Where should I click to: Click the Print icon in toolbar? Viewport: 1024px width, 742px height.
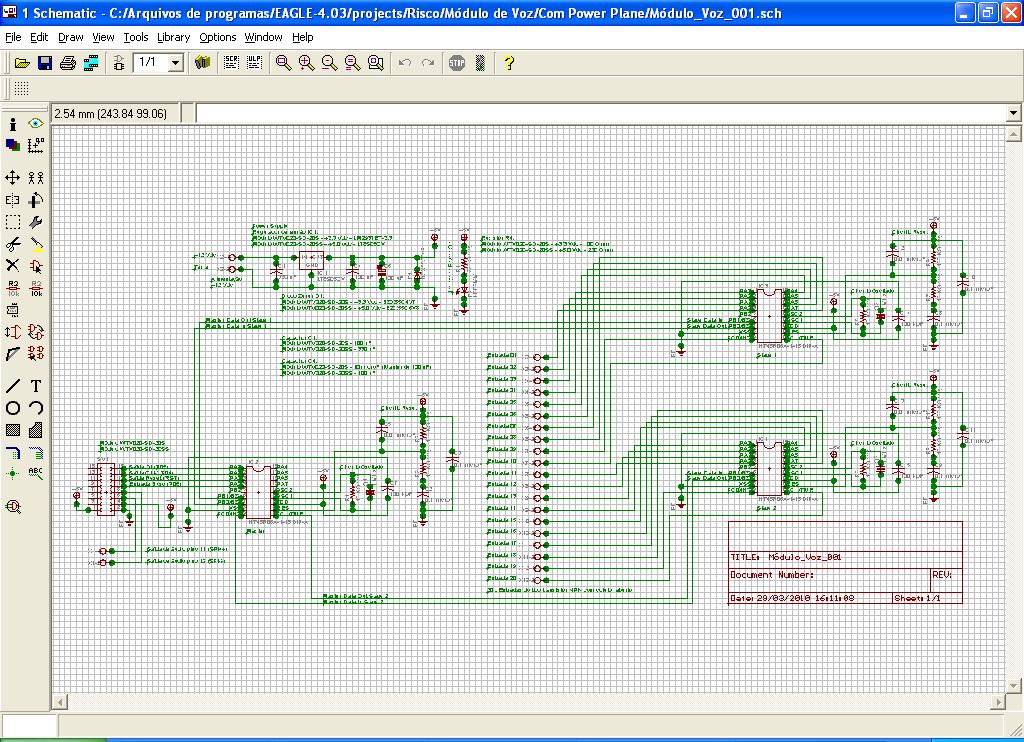pyautogui.click(x=67, y=63)
